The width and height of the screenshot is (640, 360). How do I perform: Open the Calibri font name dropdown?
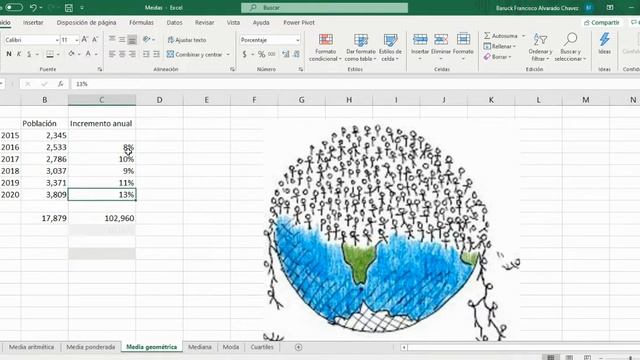click(x=57, y=40)
